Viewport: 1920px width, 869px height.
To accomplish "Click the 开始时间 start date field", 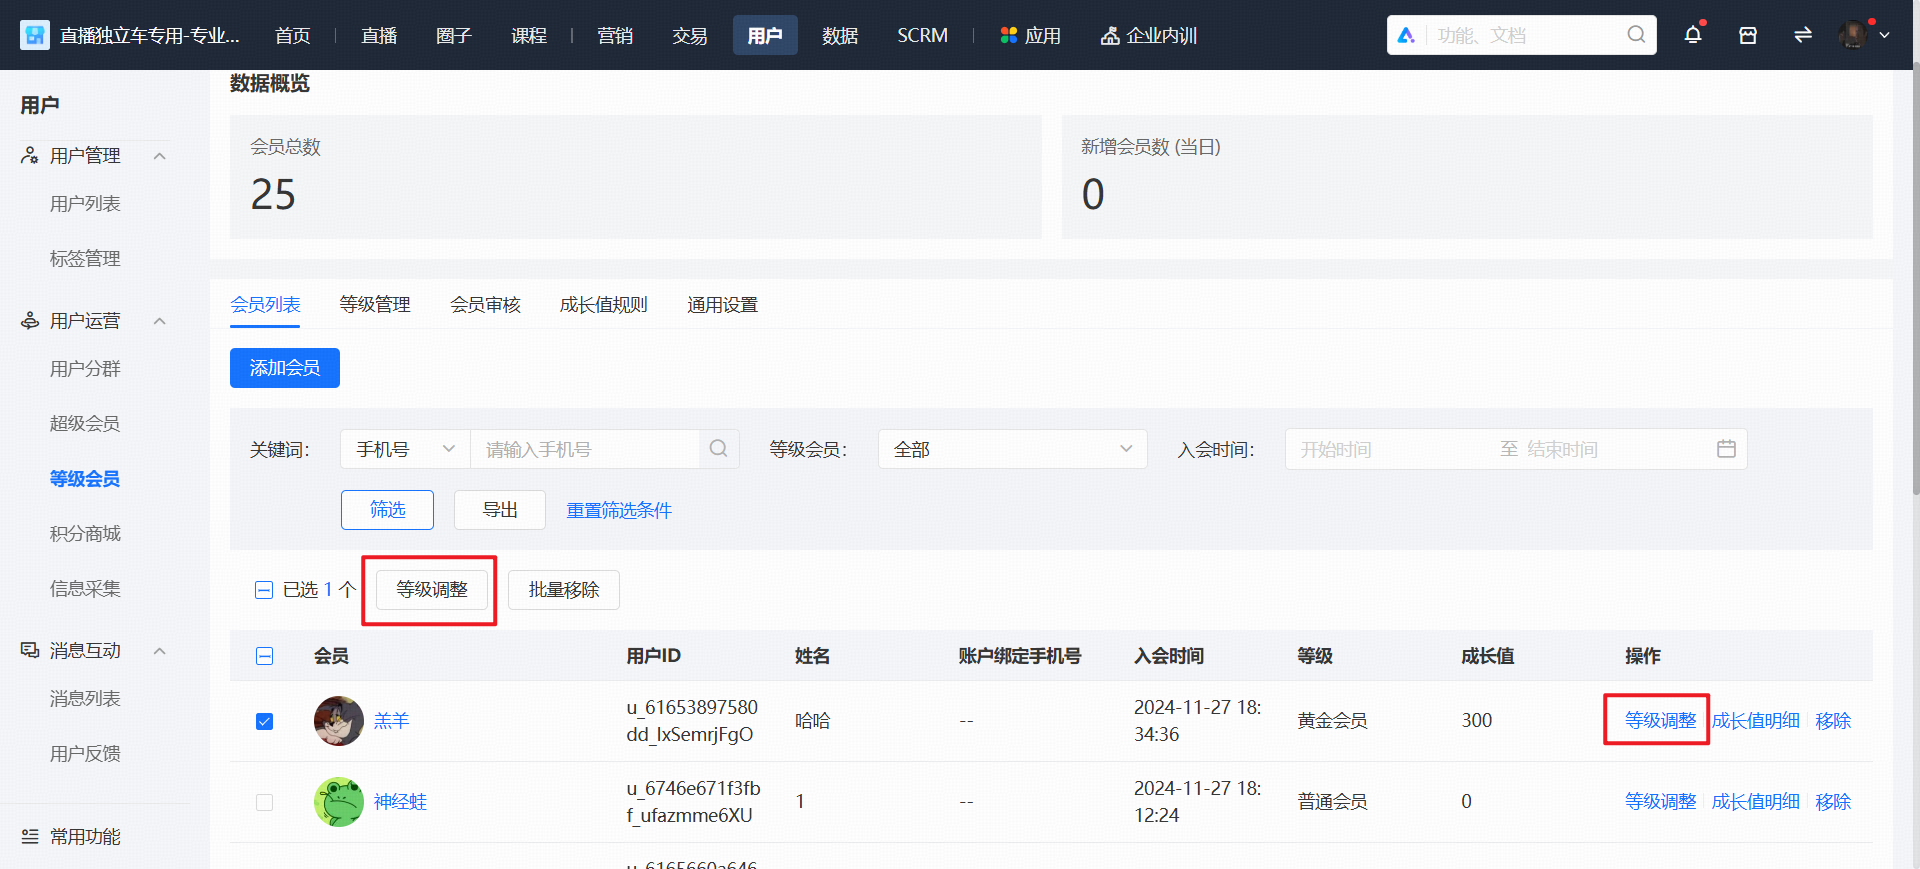I will (1390, 449).
